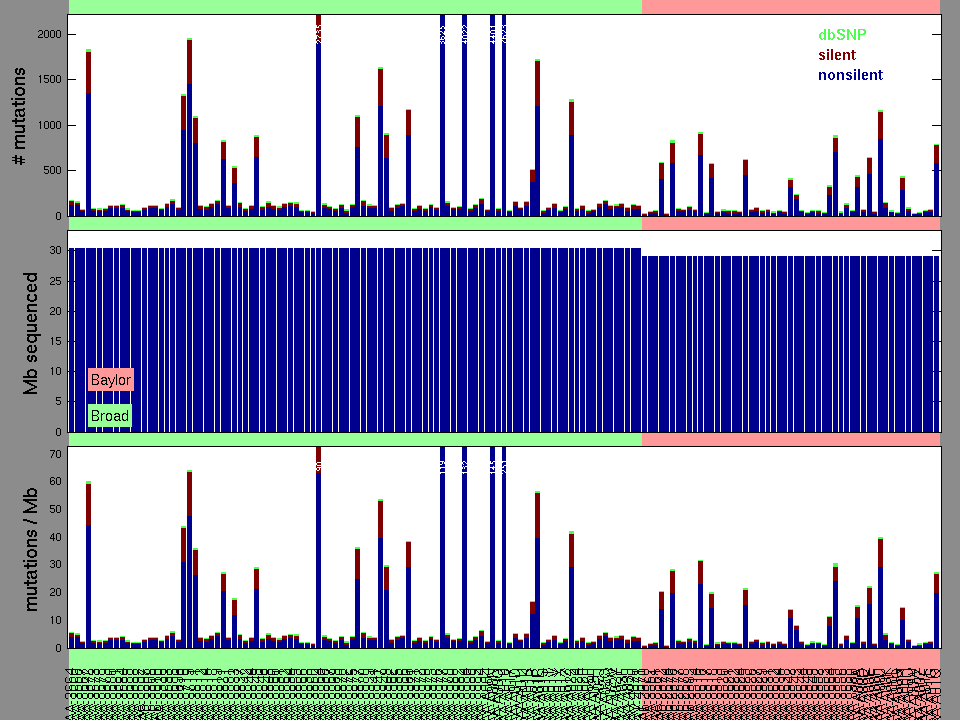Click the green strip above the mutations/Mb chart

(355, 439)
